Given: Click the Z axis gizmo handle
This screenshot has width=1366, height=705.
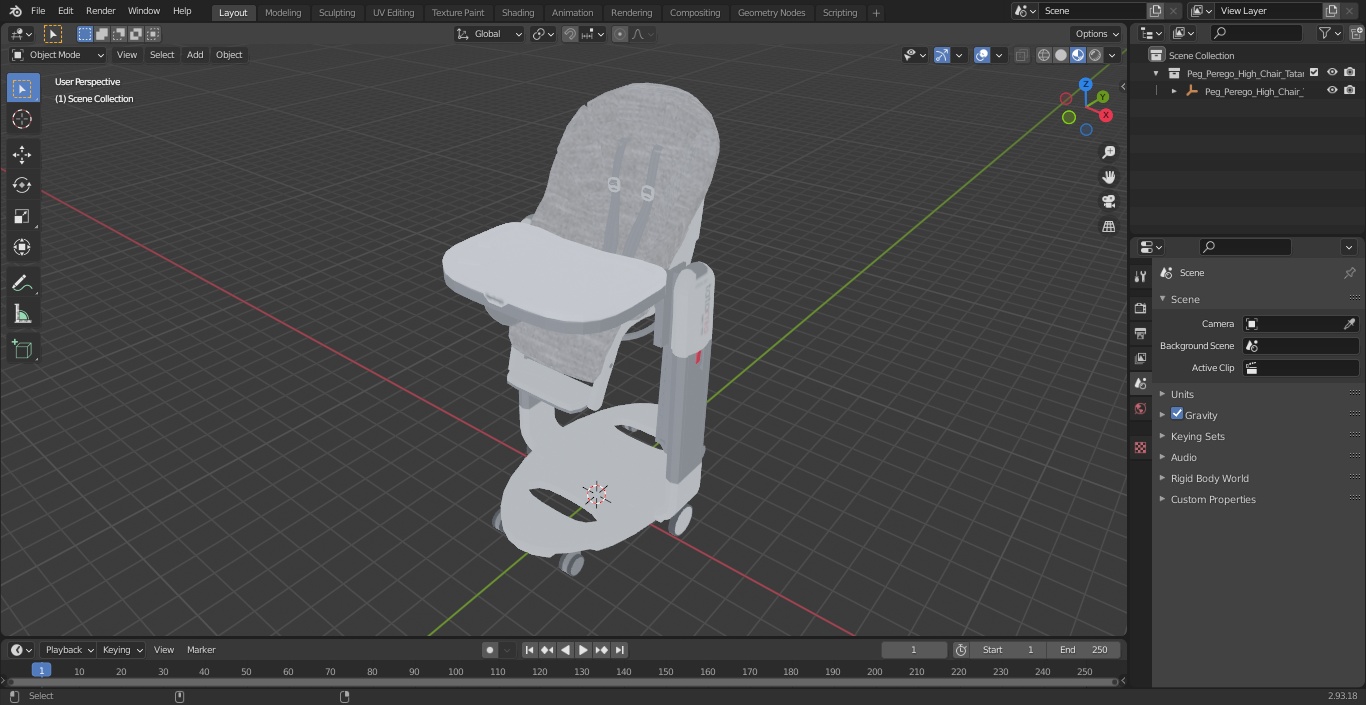Looking at the screenshot, I should [1085, 85].
